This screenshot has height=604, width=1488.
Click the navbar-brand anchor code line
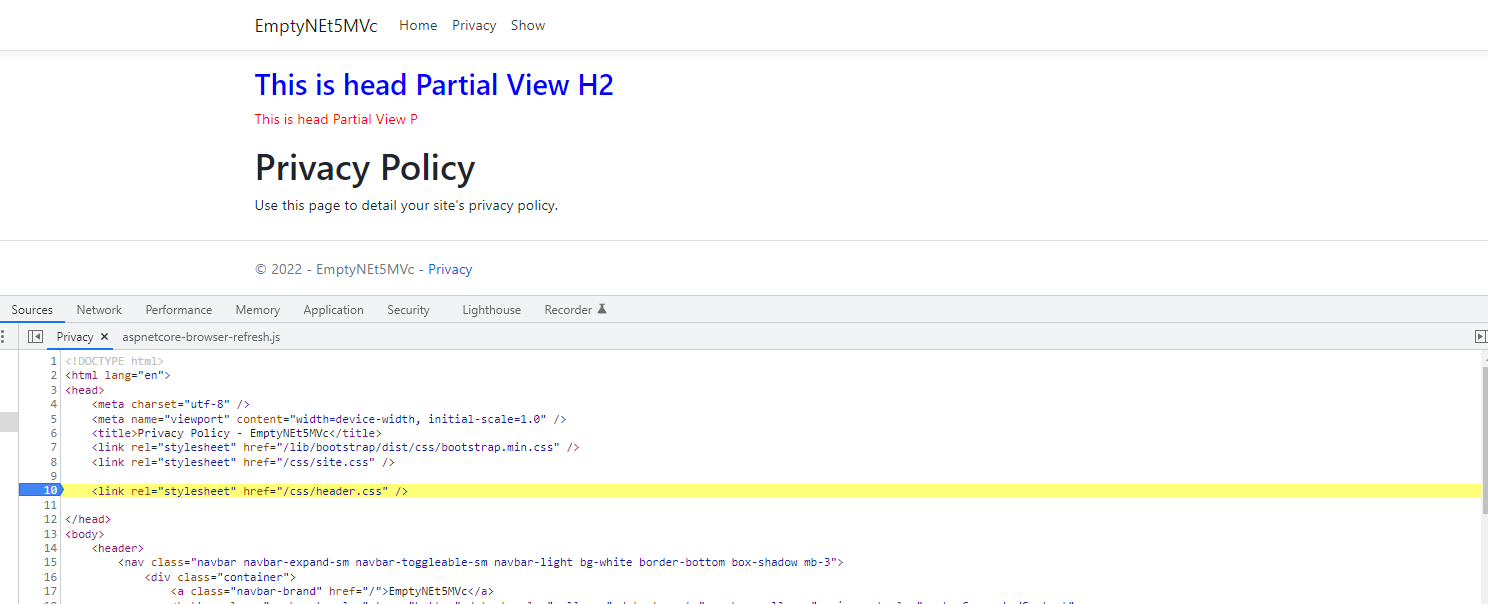click(332, 592)
